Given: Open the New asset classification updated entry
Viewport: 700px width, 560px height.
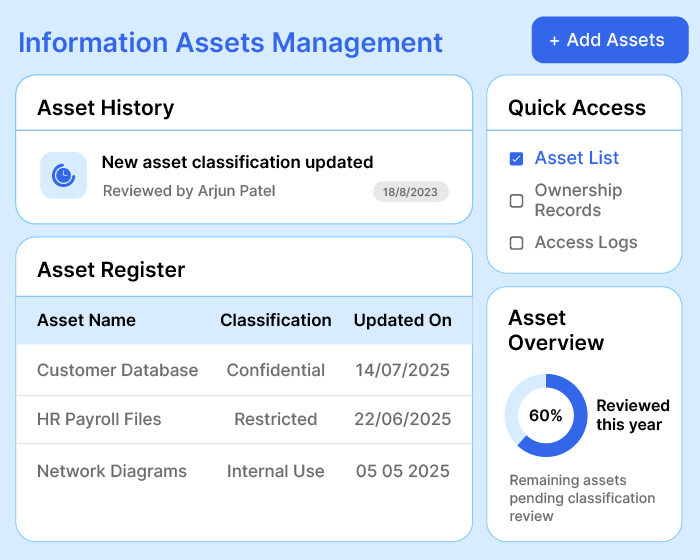Looking at the screenshot, I should (x=237, y=162).
